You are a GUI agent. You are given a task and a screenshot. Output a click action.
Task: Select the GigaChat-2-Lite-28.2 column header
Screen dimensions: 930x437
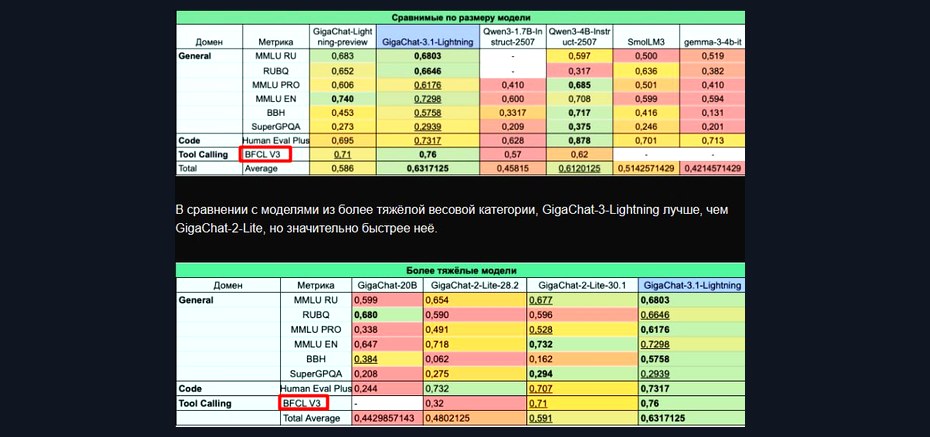point(474,285)
